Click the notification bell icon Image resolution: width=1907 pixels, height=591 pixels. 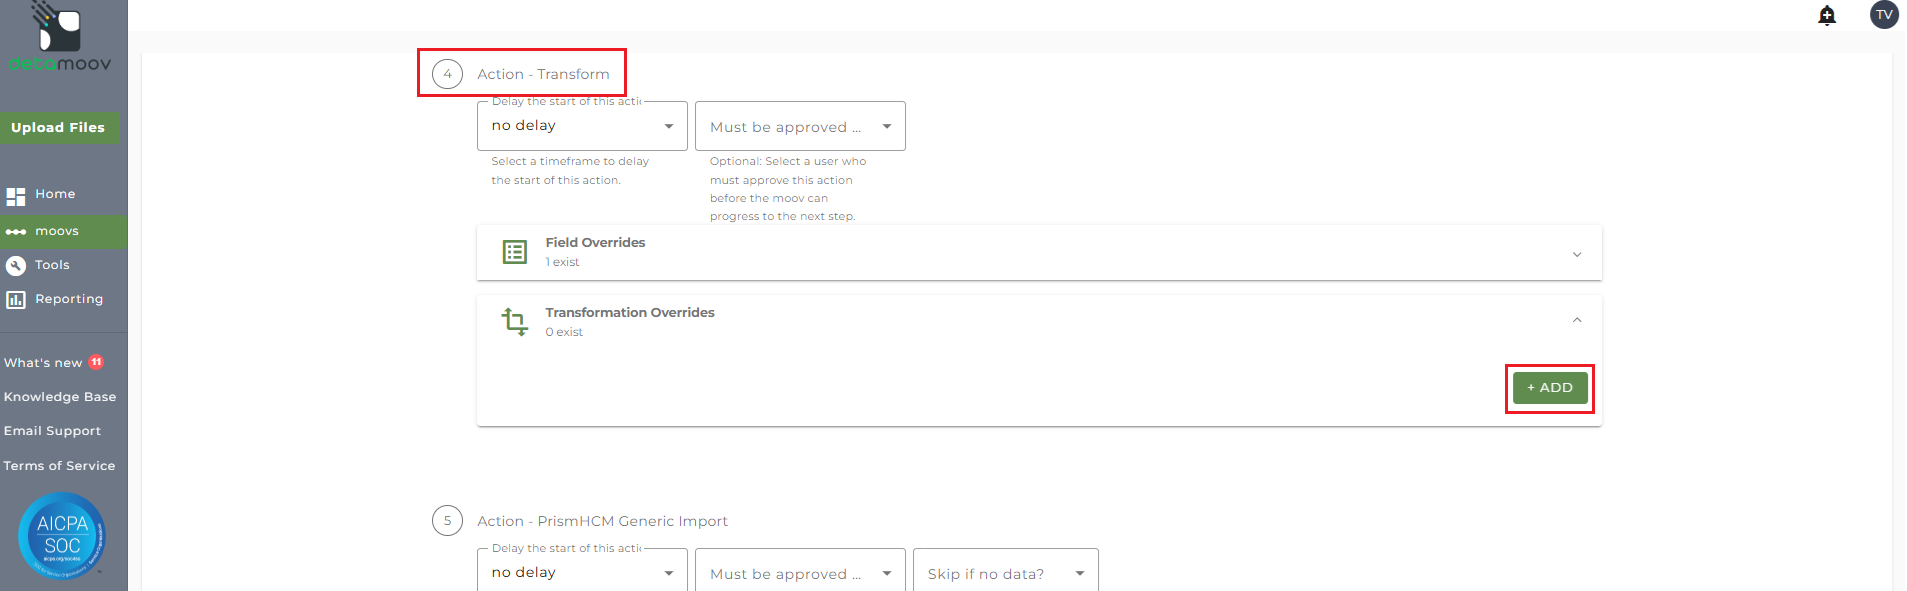(1827, 15)
